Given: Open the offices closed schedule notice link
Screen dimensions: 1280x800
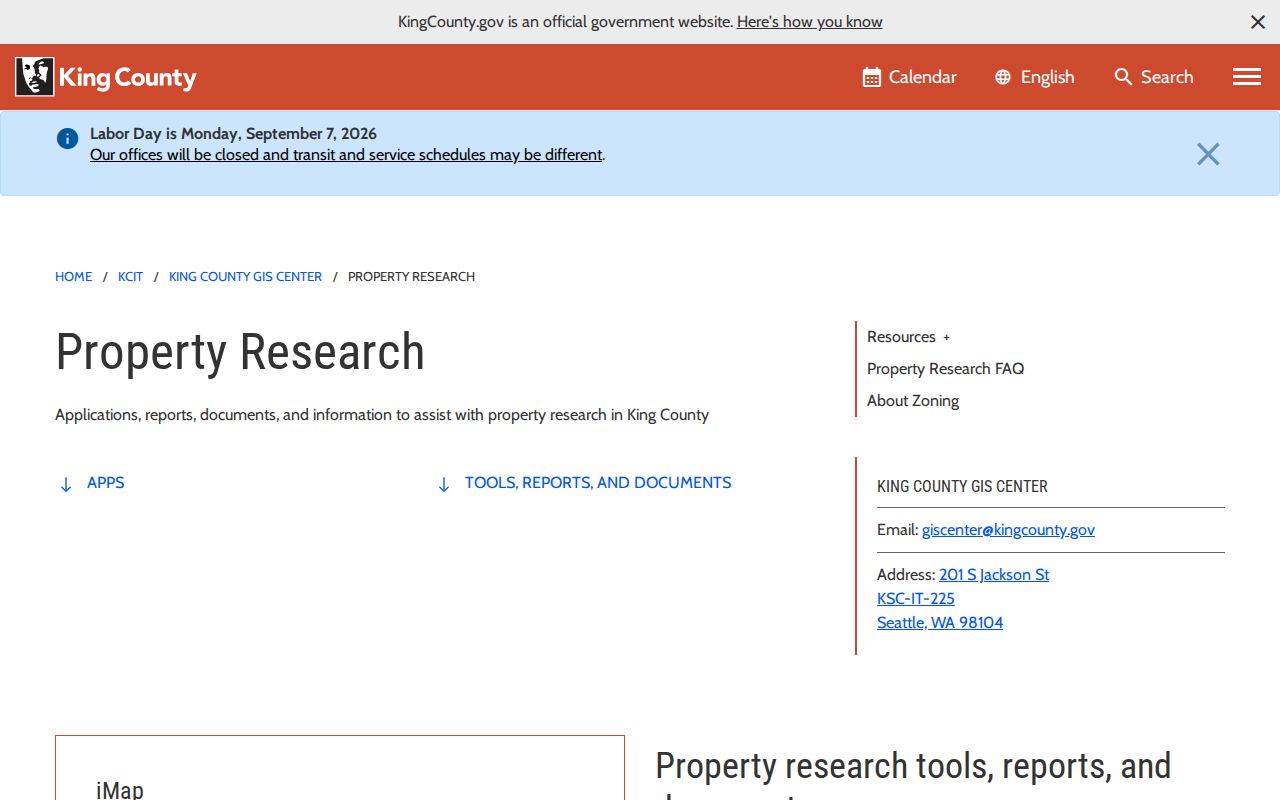Looking at the screenshot, I should [346, 155].
